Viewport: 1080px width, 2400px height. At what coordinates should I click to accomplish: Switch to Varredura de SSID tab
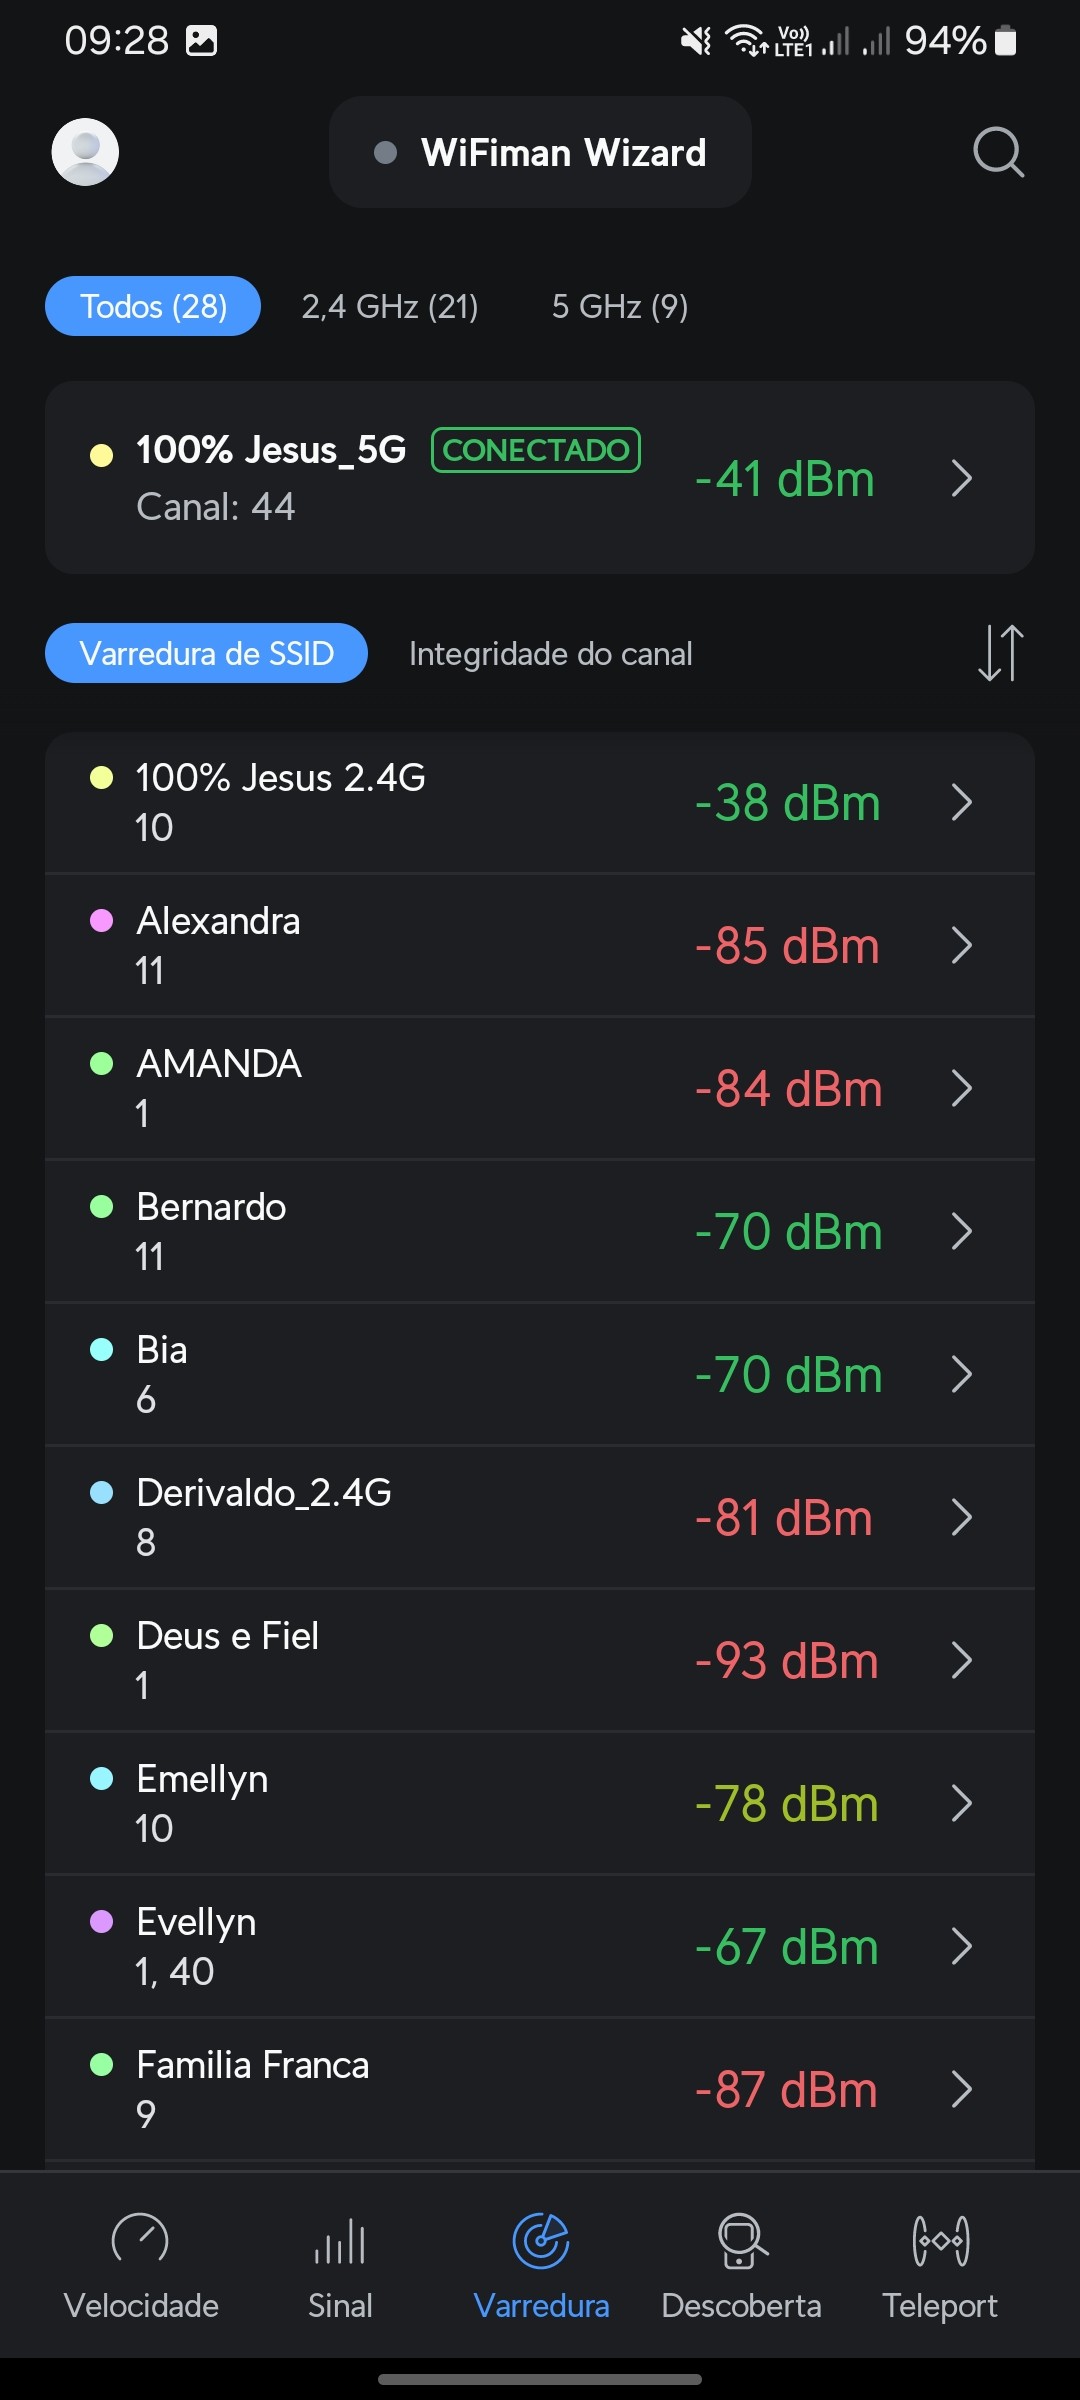coord(206,653)
